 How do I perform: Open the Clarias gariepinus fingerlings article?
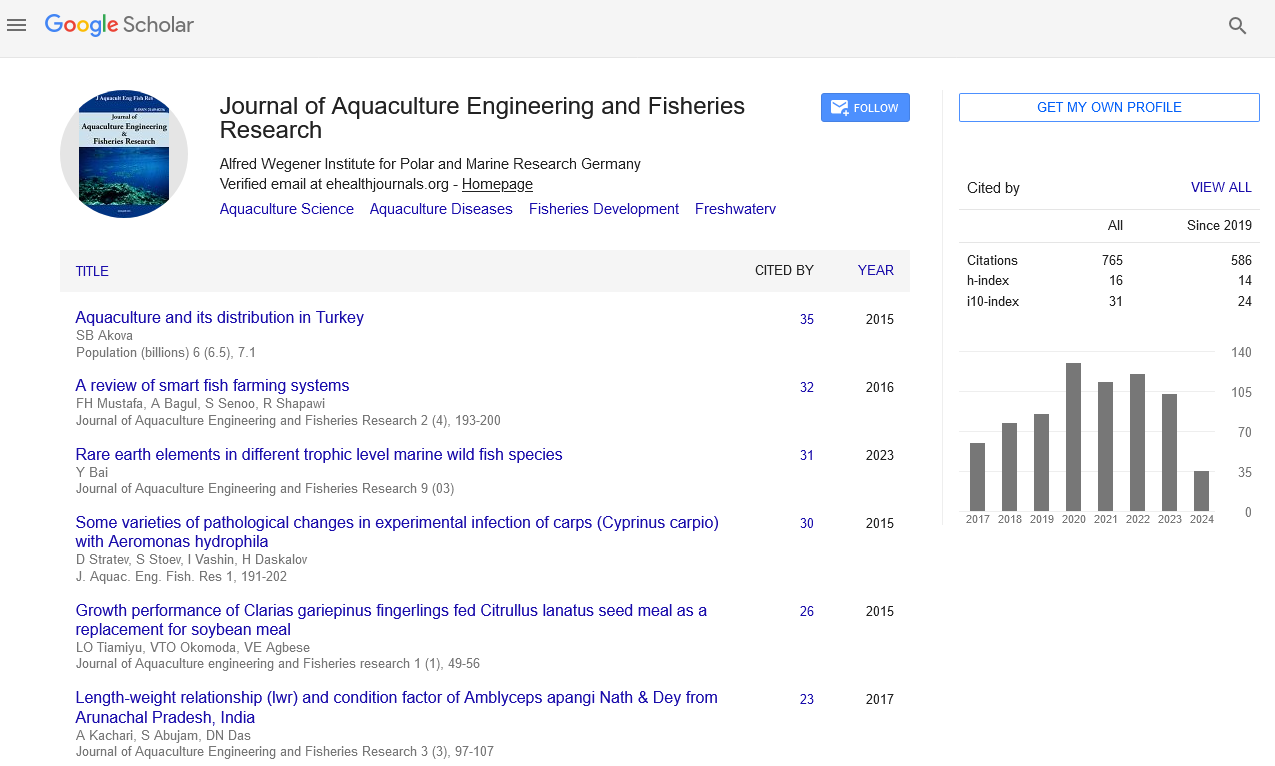[391, 620]
